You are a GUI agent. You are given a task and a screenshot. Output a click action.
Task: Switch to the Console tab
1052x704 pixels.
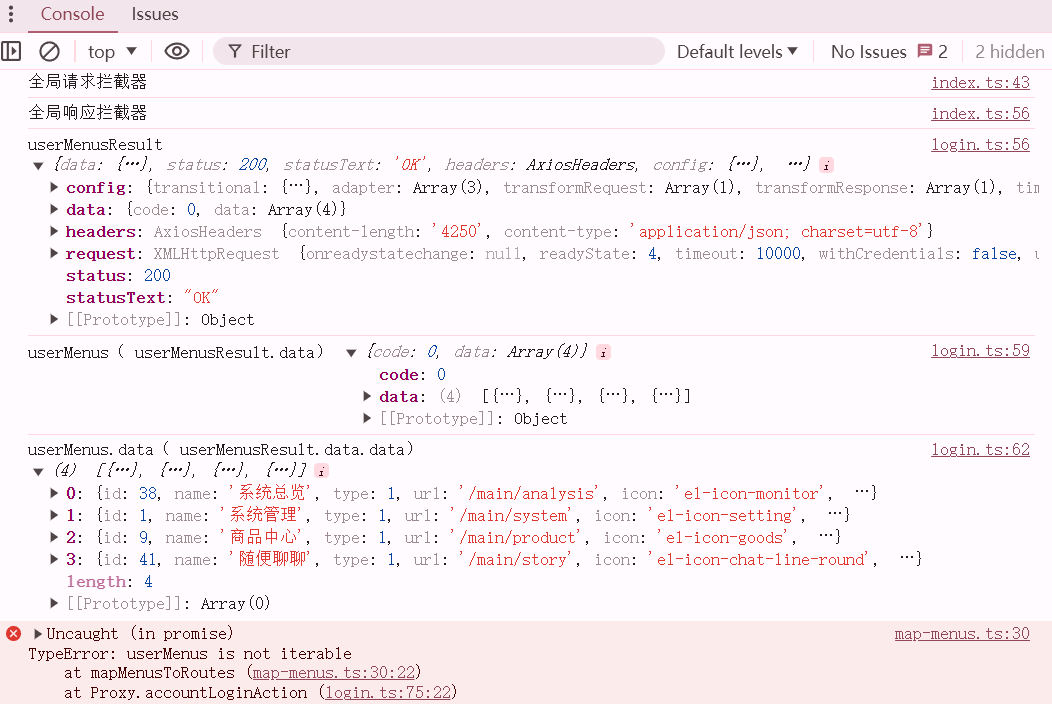click(72, 14)
